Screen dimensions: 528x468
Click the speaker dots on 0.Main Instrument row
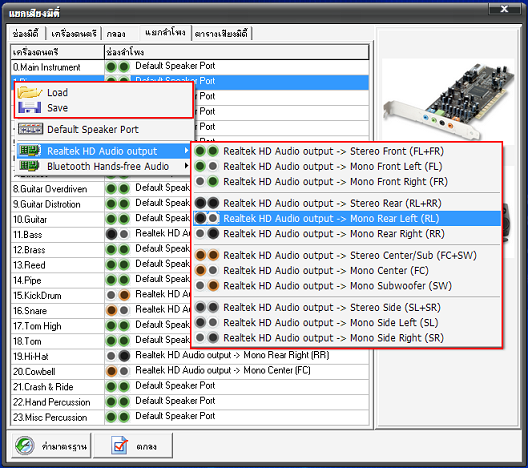(x=118, y=67)
